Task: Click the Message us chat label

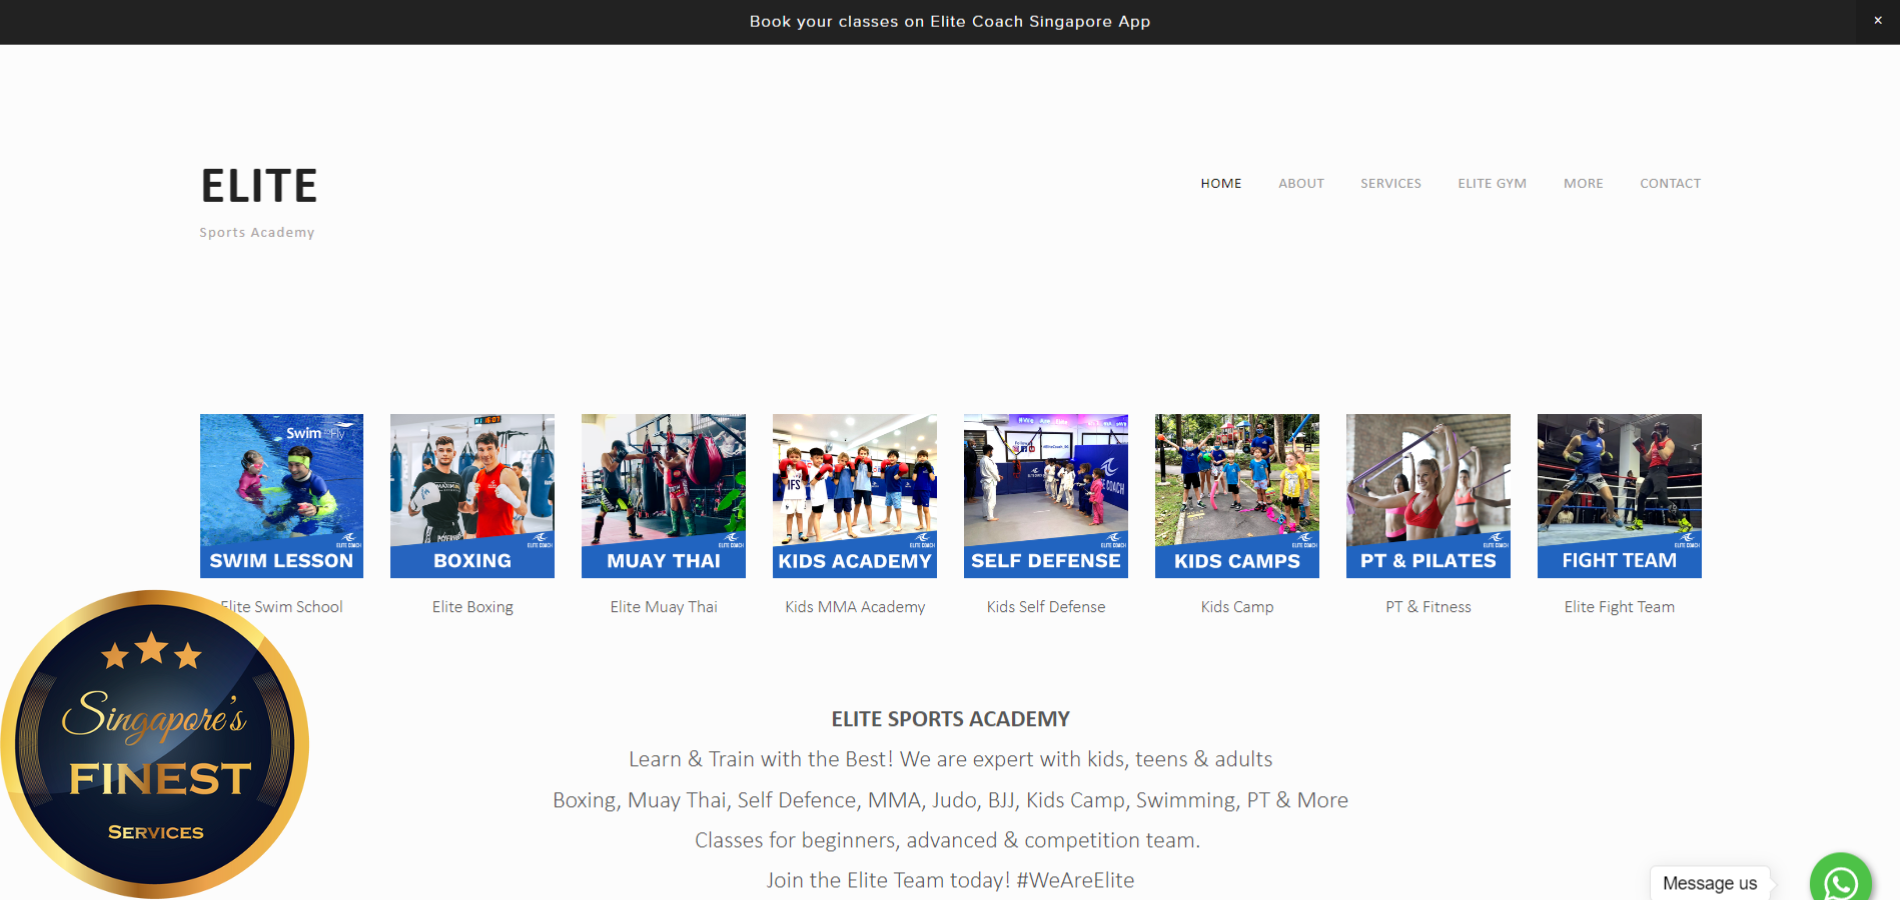Action: point(1709,883)
